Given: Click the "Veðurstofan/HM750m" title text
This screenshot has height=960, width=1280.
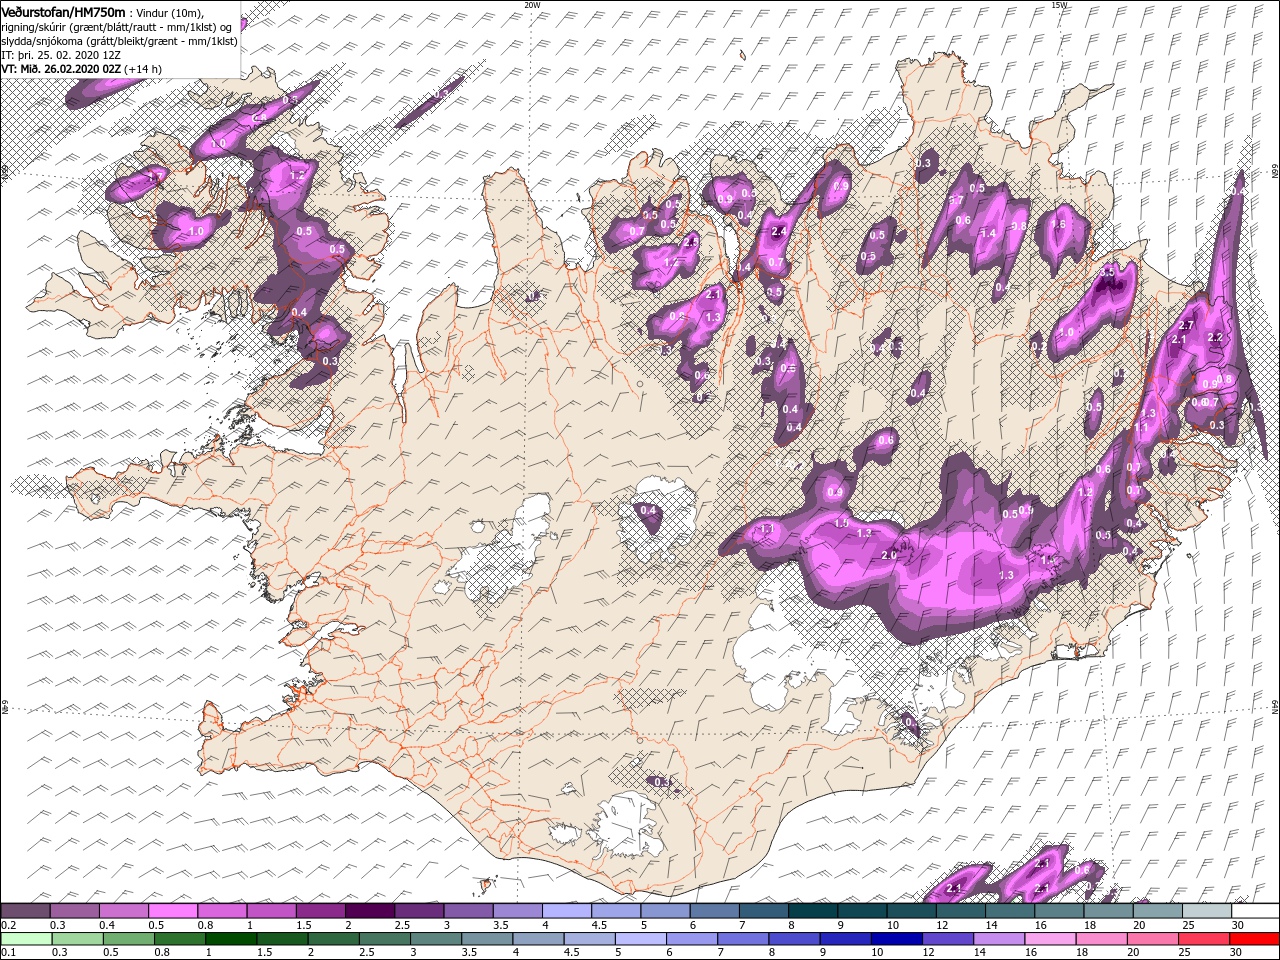Looking at the screenshot, I should [x=63, y=11].
